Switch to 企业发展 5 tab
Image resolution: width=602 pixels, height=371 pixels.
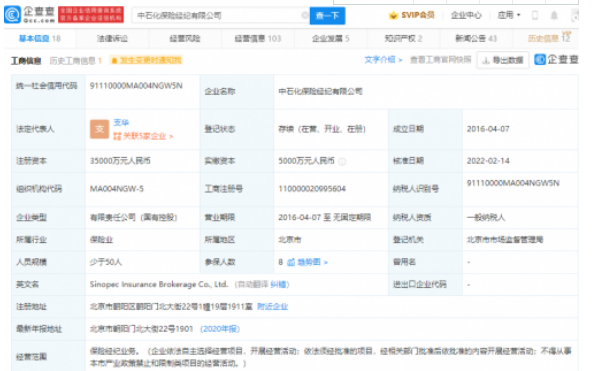[330, 38]
